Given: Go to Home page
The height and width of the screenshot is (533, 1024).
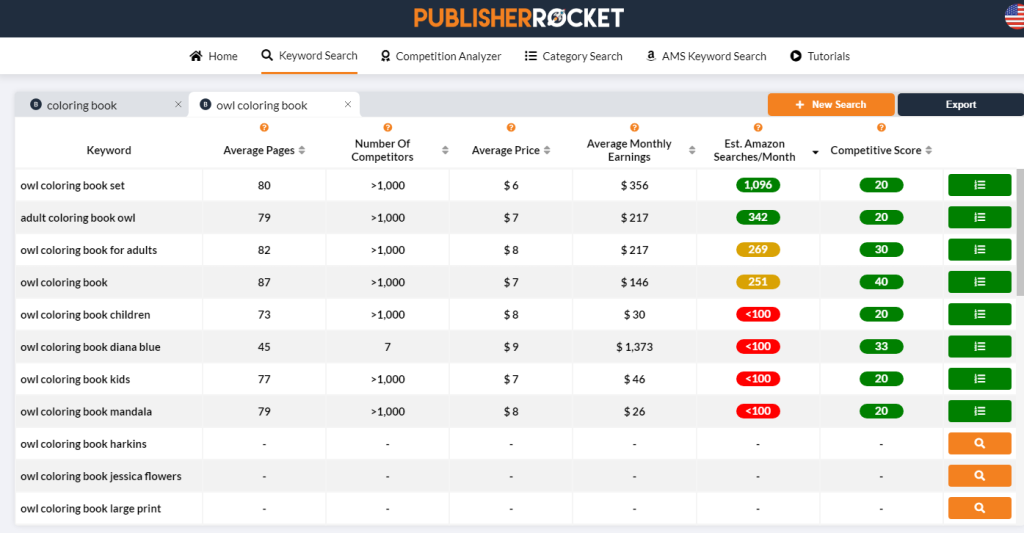Looking at the screenshot, I should click(214, 56).
